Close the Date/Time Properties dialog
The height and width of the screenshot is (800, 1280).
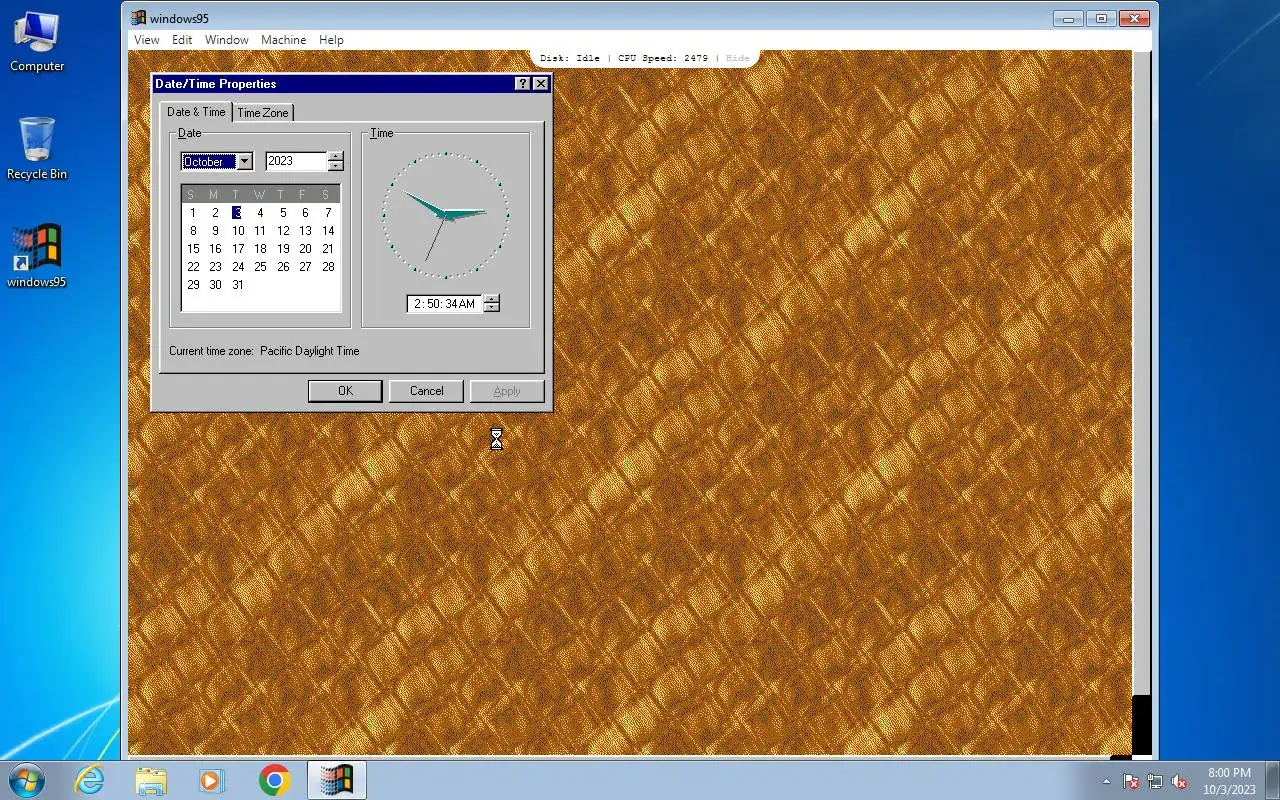coord(541,84)
